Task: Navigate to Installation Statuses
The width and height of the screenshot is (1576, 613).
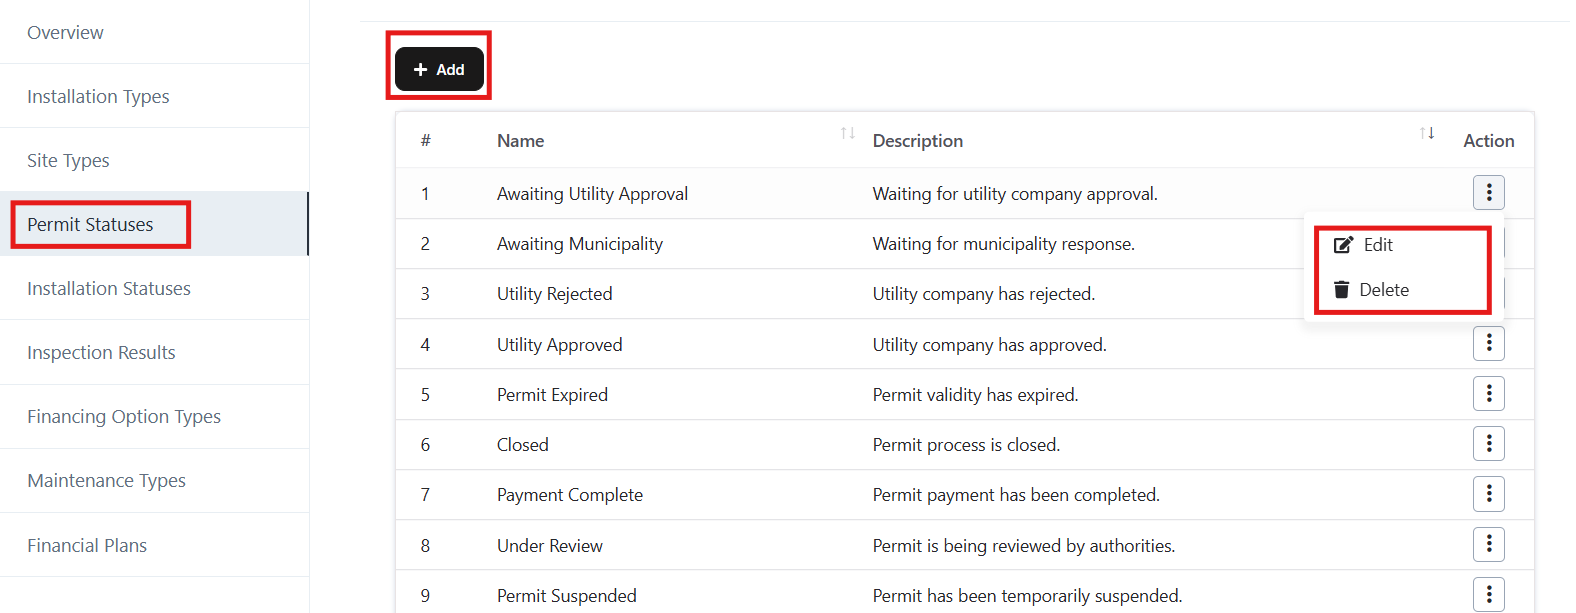Action: pos(109,289)
